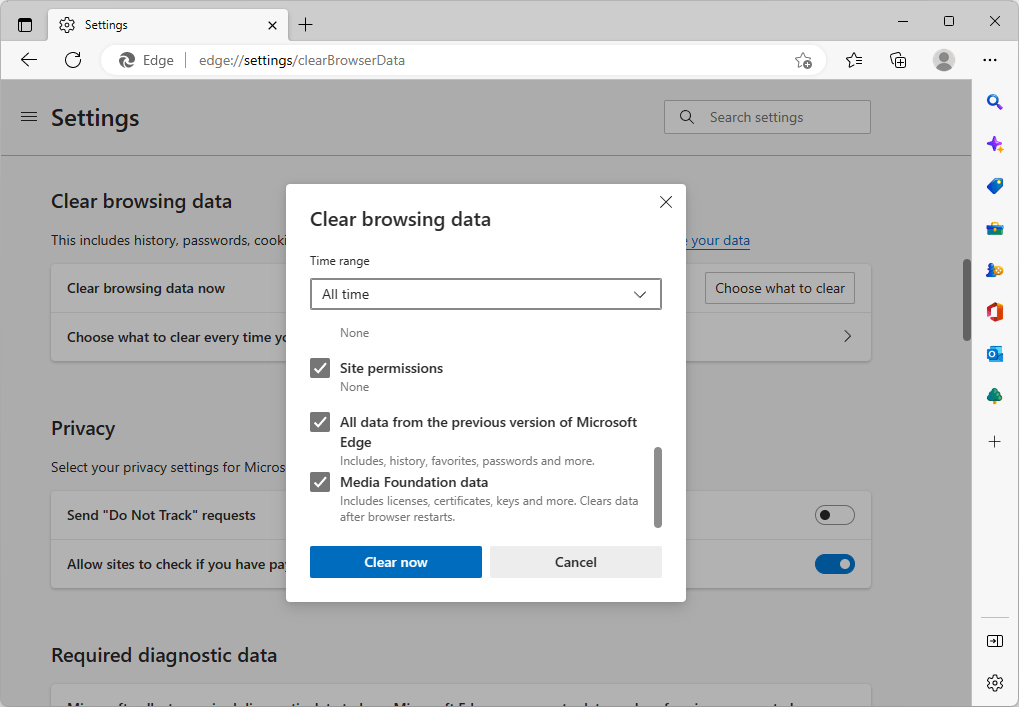This screenshot has width=1019, height=707.
Task: Add this page to favorites star icon
Action: [803, 60]
